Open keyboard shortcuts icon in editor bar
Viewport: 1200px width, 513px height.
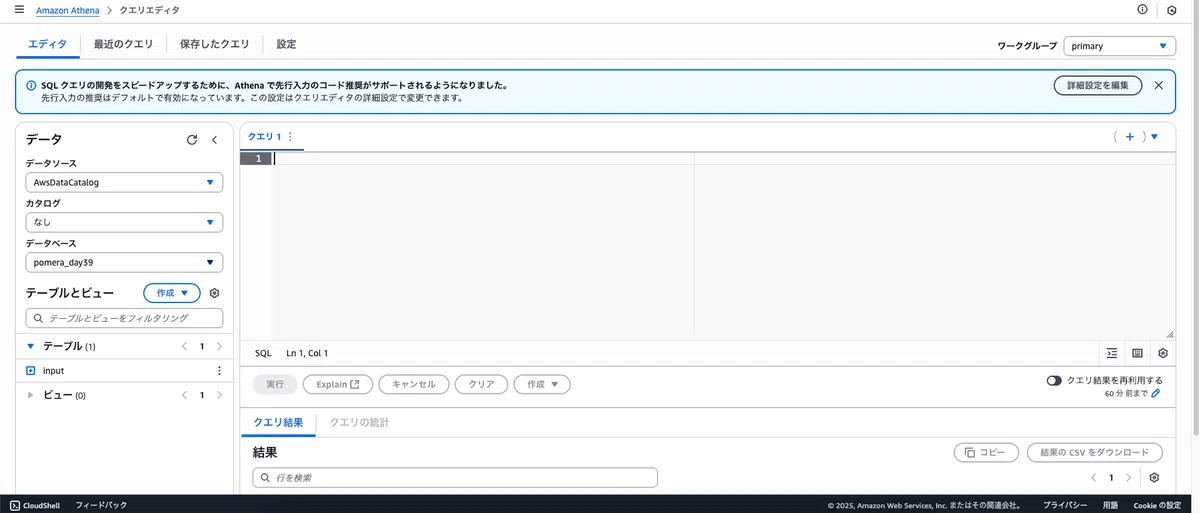1137,353
